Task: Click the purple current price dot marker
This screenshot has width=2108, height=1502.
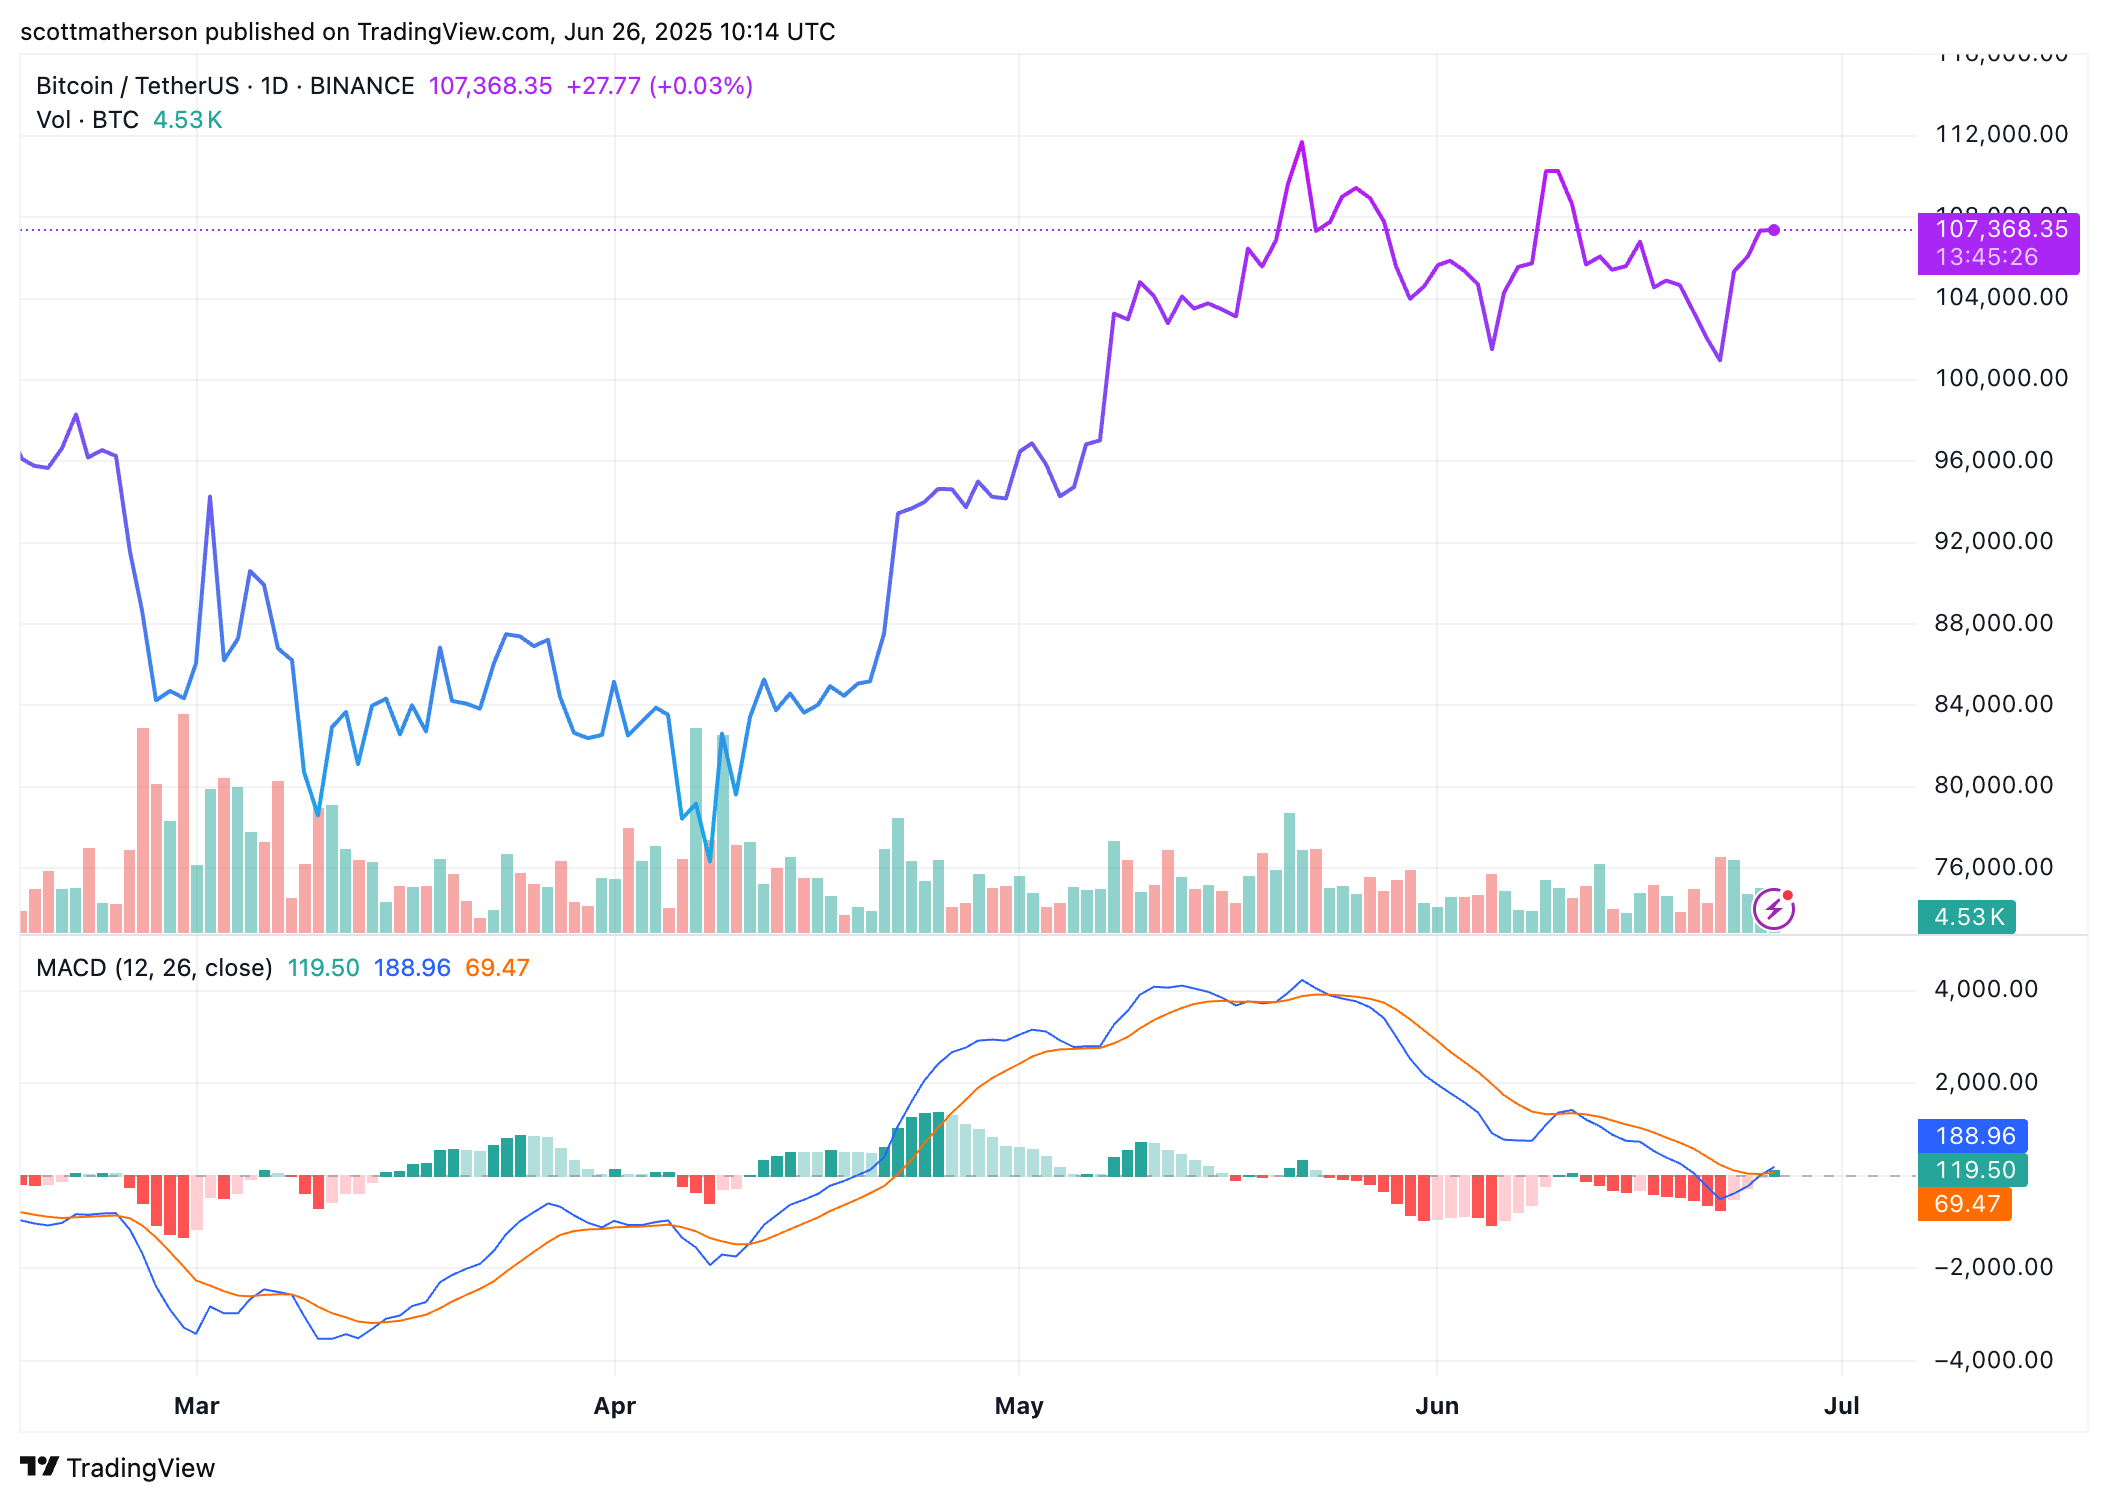Action: (x=1773, y=230)
